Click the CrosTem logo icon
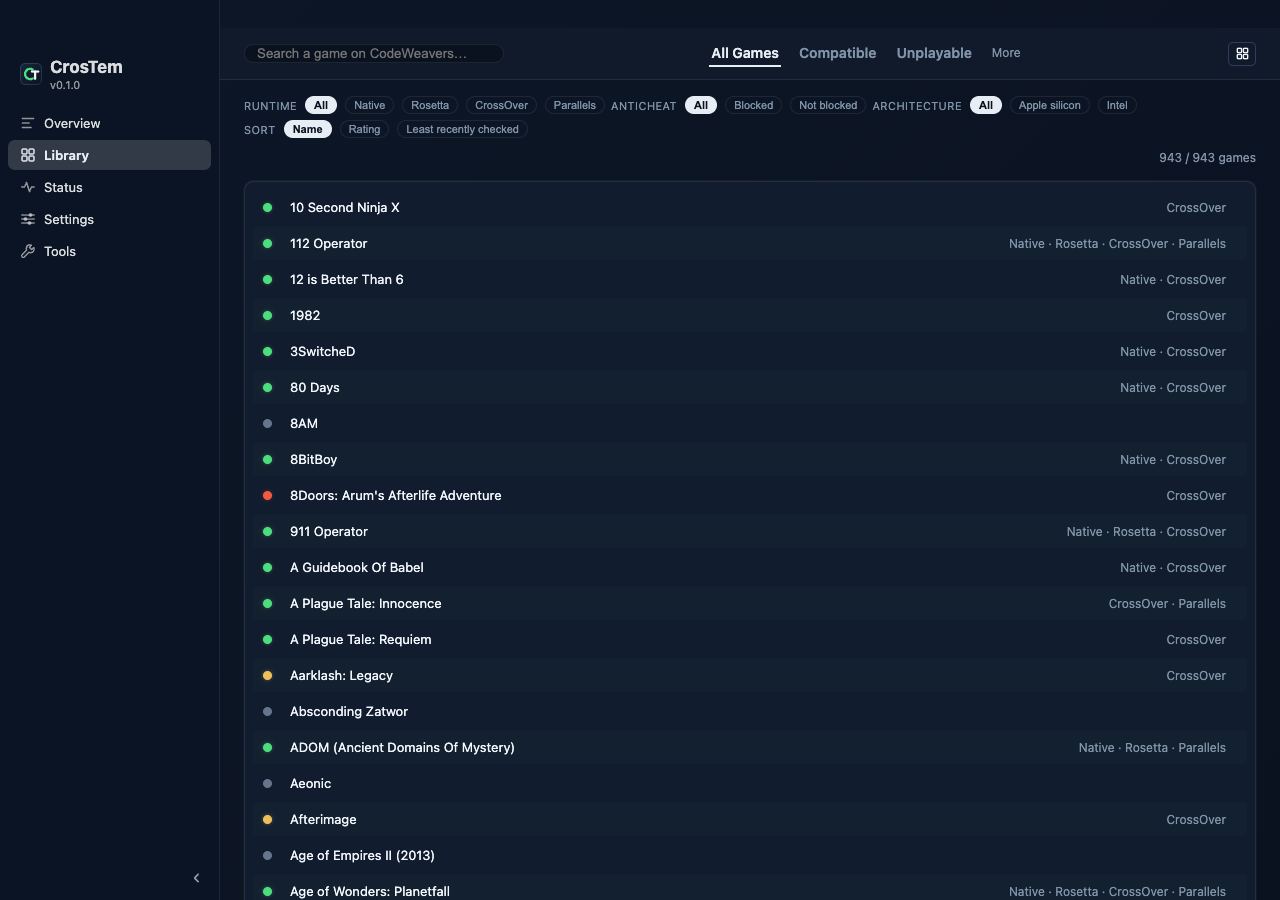 point(31,73)
